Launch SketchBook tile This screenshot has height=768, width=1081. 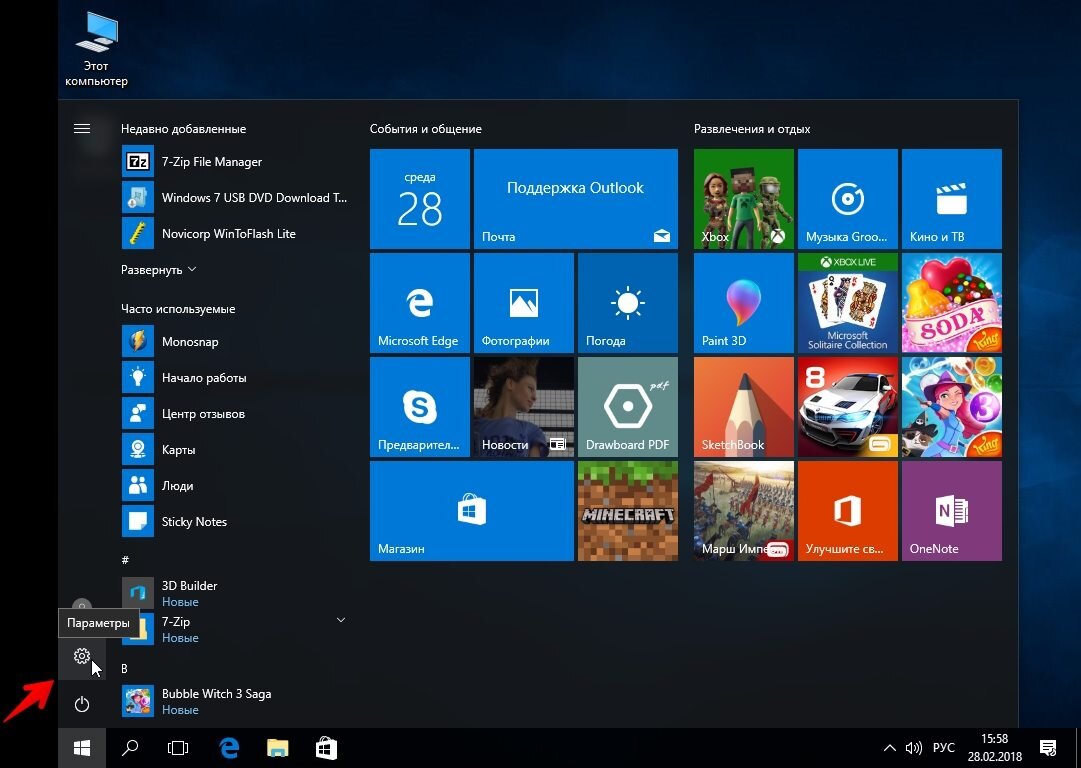coord(744,407)
